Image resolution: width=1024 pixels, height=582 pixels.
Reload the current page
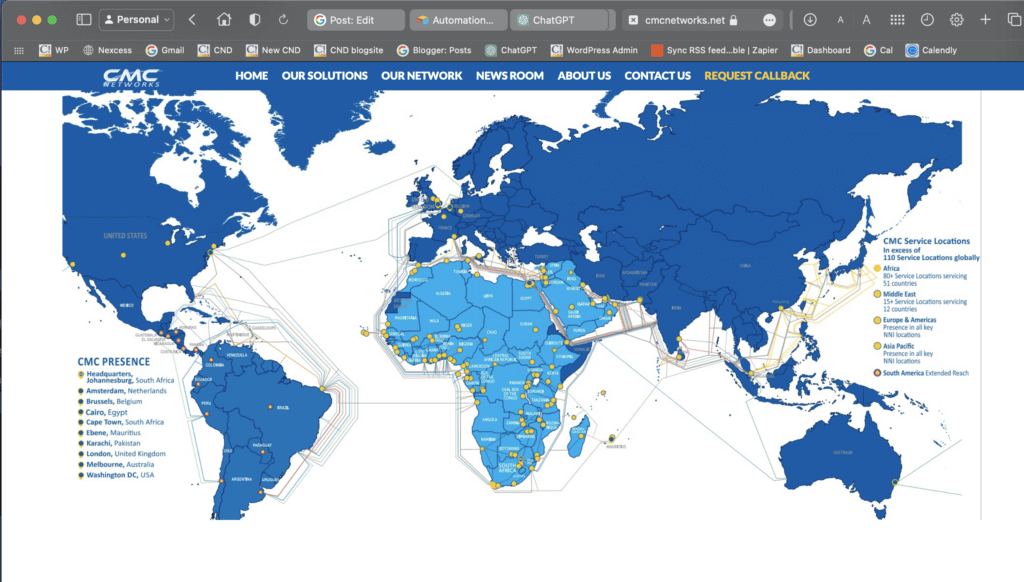click(284, 20)
